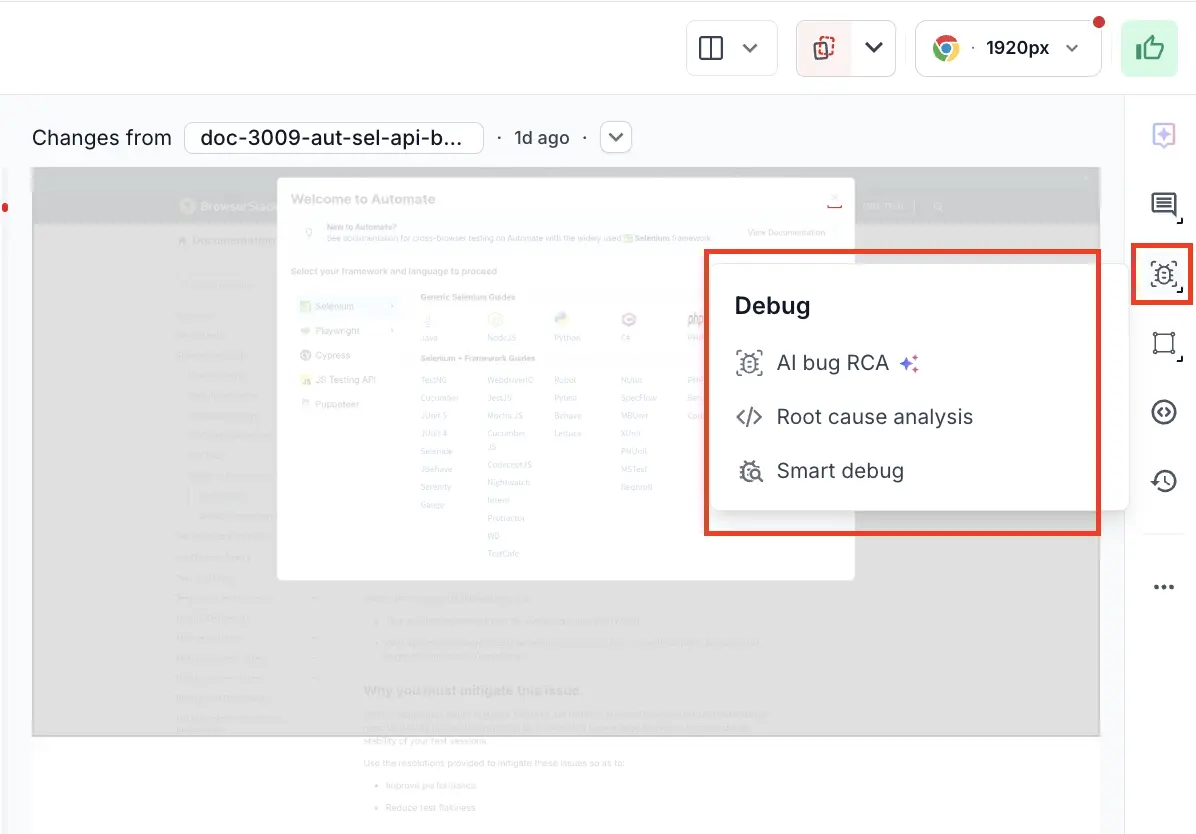Click the Debug bug icon in sidebar
This screenshot has width=1196, height=834.
coord(1164,274)
